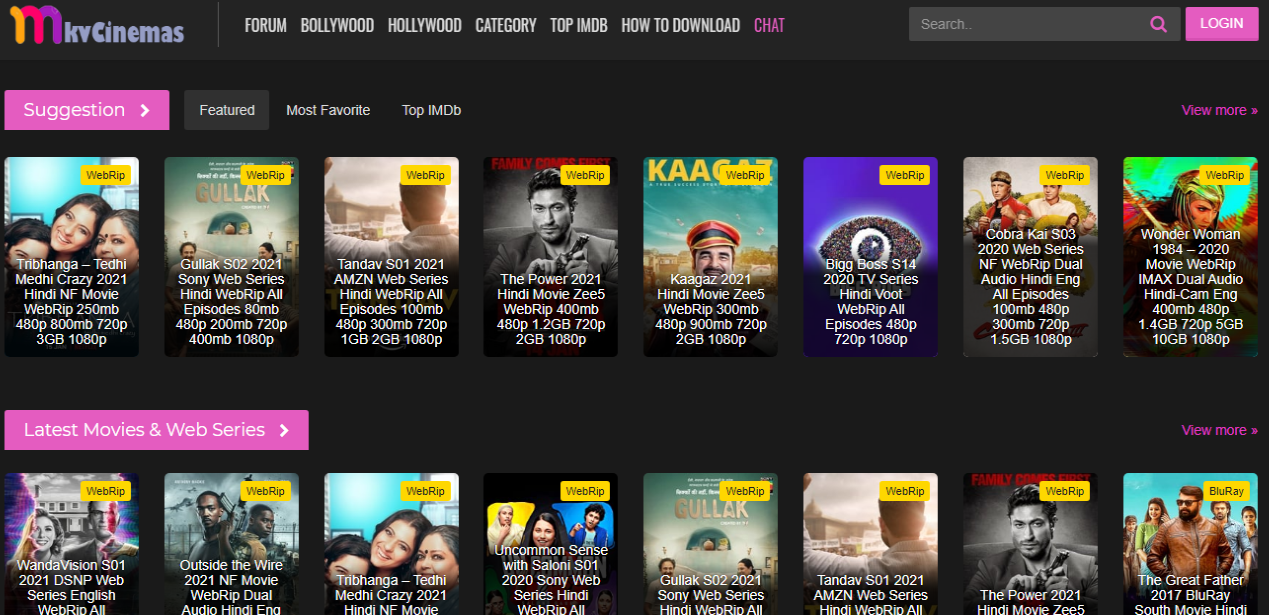This screenshot has height=615, width=1269.
Task: Click WebRip badge on WandaVision poster
Action: coord(106,491)
